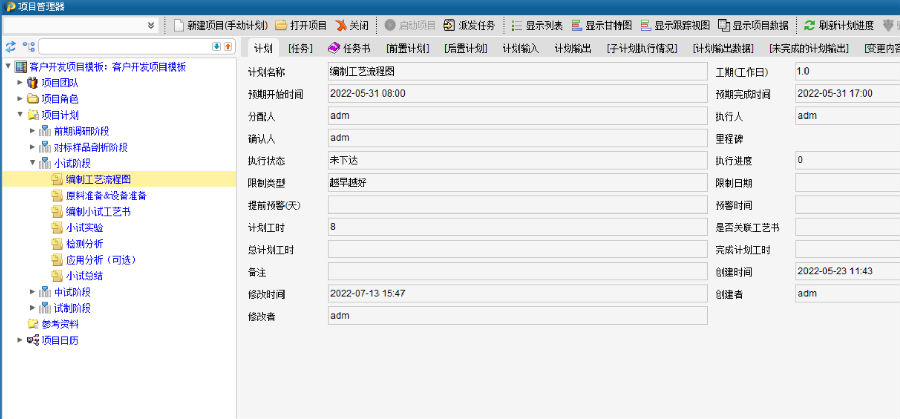Image resolution: width=900 pixels, height=419 pixels.
Task: Expand the 项目角色 tree node
Action: click(20, 99)
